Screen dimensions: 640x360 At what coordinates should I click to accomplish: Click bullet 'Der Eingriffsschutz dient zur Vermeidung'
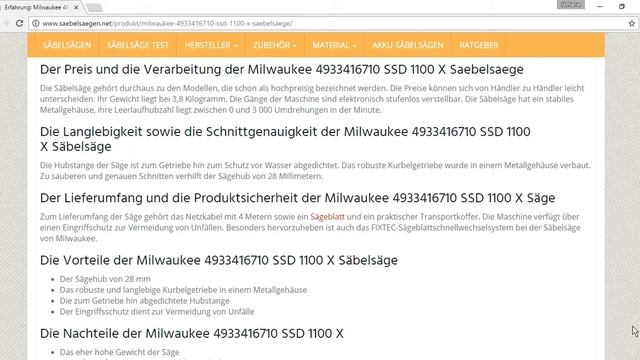click(157, 312)
